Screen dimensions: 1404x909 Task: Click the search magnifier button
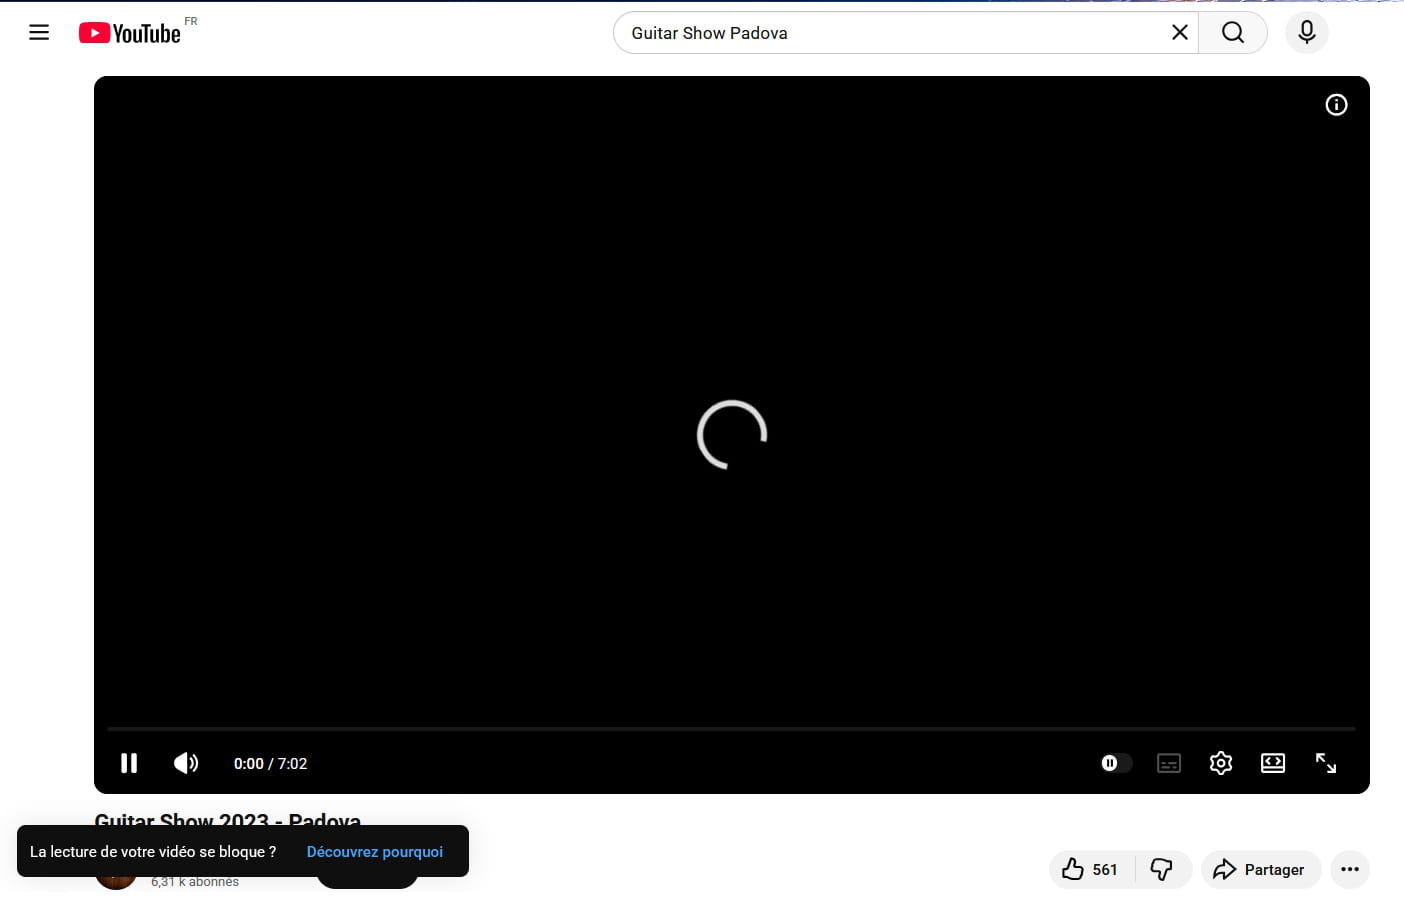1233,33
